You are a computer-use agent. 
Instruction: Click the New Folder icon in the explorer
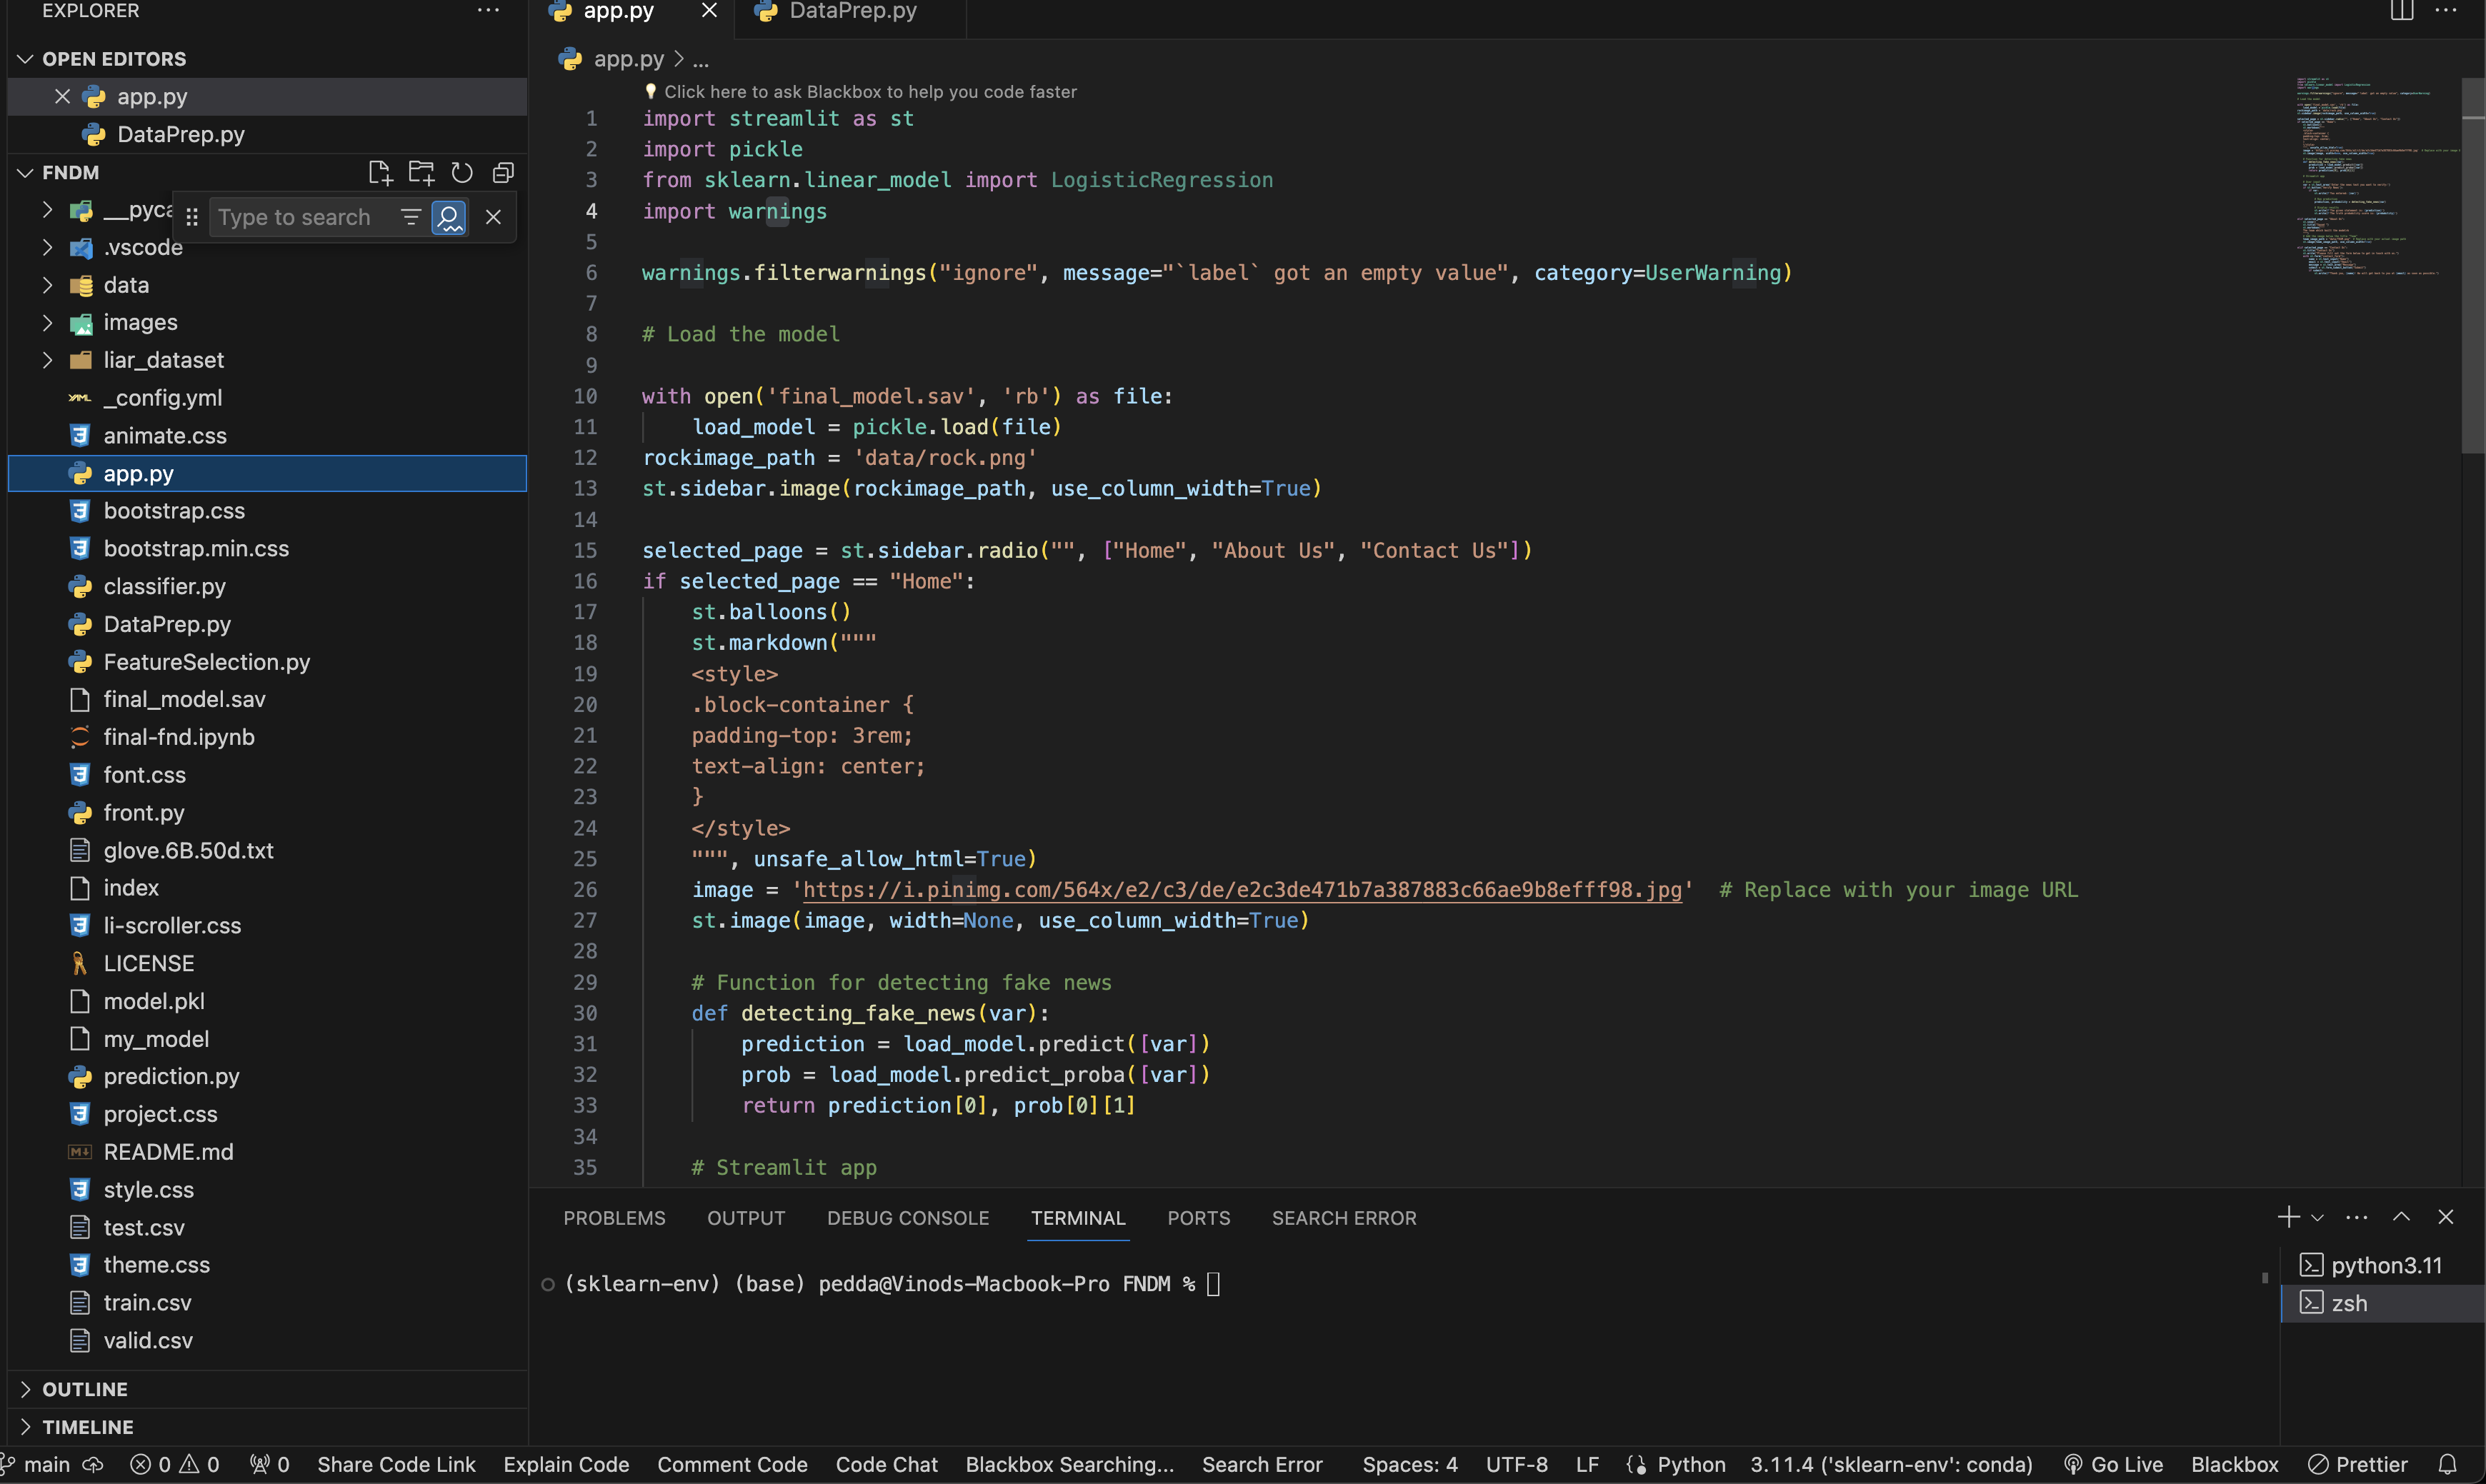[x=421, y=173]
